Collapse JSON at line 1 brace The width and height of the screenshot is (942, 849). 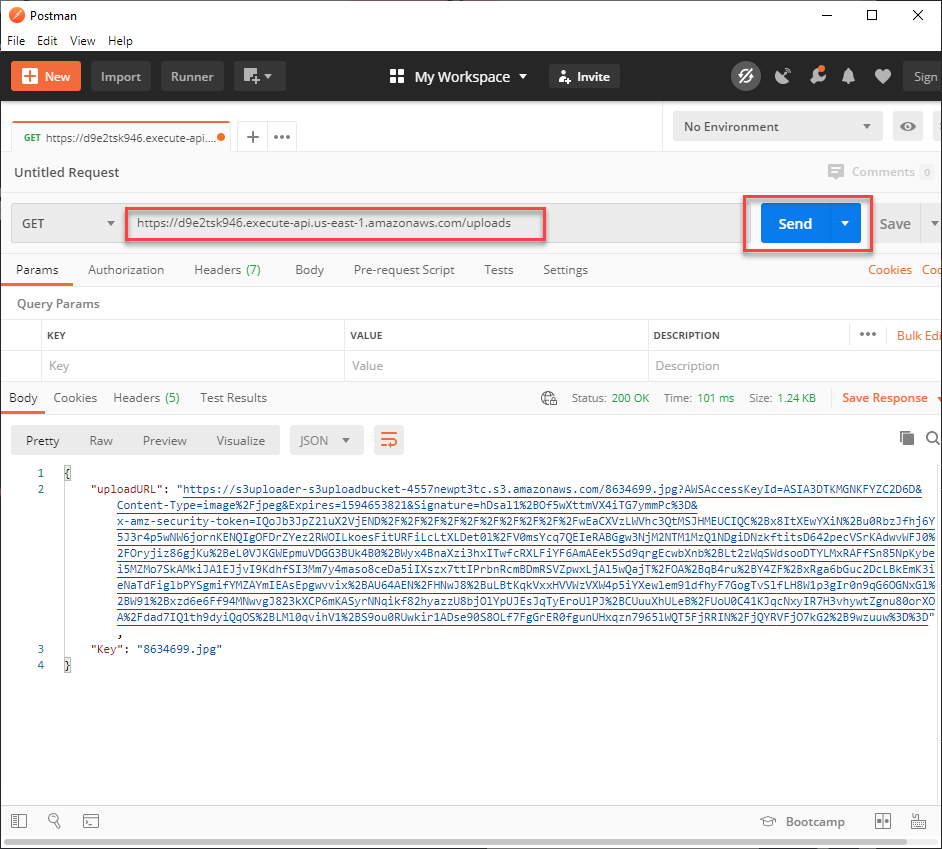point(67,473)
